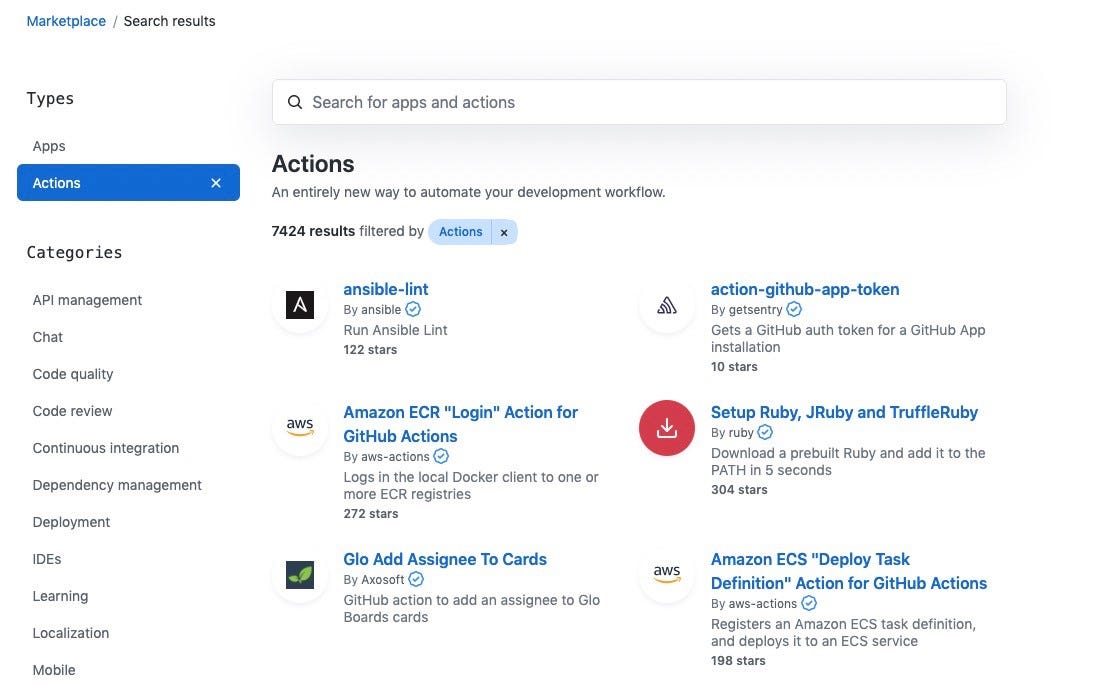Focus the Search for apps and actions field
The width and height of the screenshot is (1115, 689).
click(639, 102)
